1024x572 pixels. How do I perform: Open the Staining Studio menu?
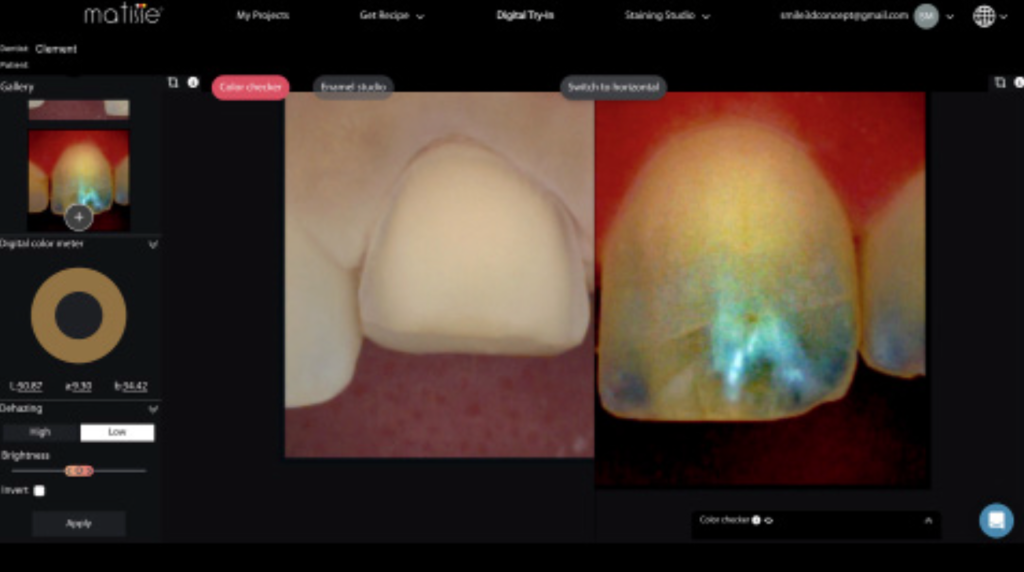(x=667, y=16)
